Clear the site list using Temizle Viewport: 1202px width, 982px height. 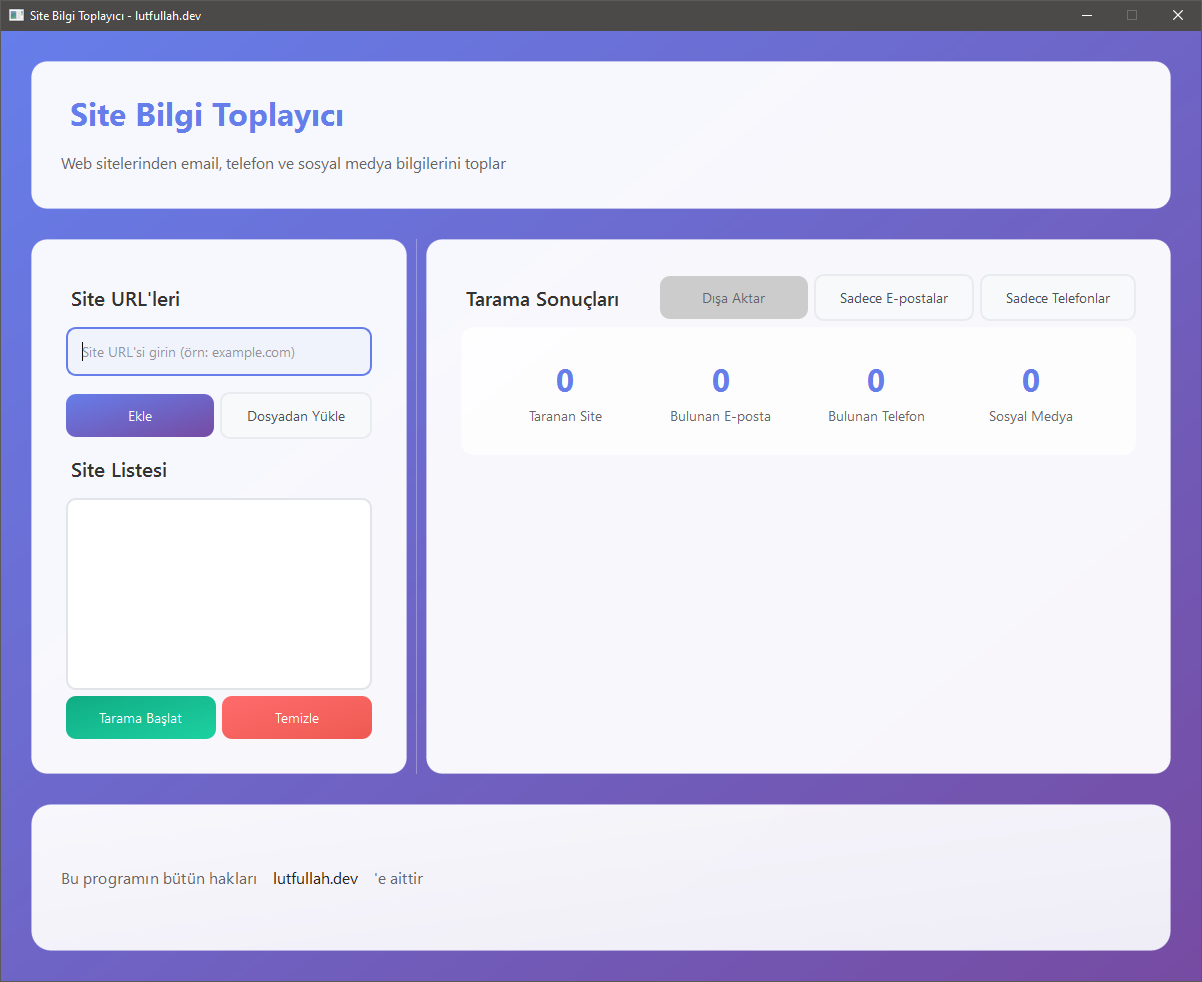point(296,717)
